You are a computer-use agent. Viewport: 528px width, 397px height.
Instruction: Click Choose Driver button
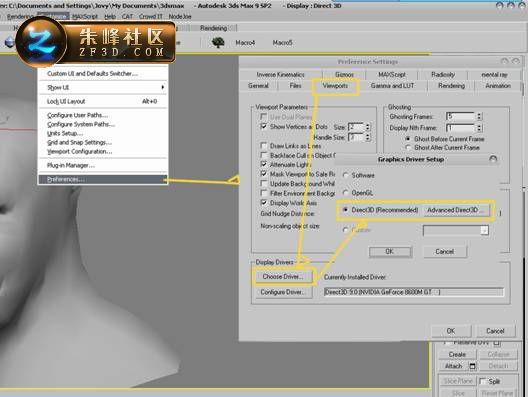[283, 277]
